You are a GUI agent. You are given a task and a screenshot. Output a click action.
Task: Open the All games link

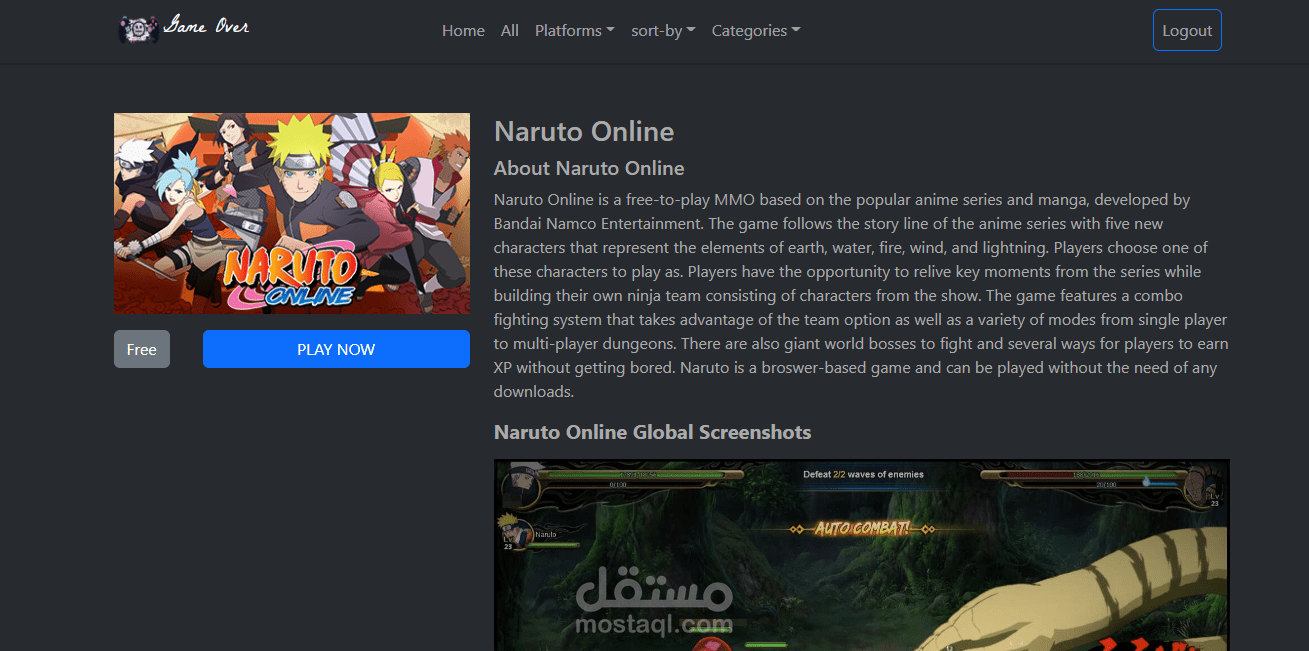click(x=510, y=31)
